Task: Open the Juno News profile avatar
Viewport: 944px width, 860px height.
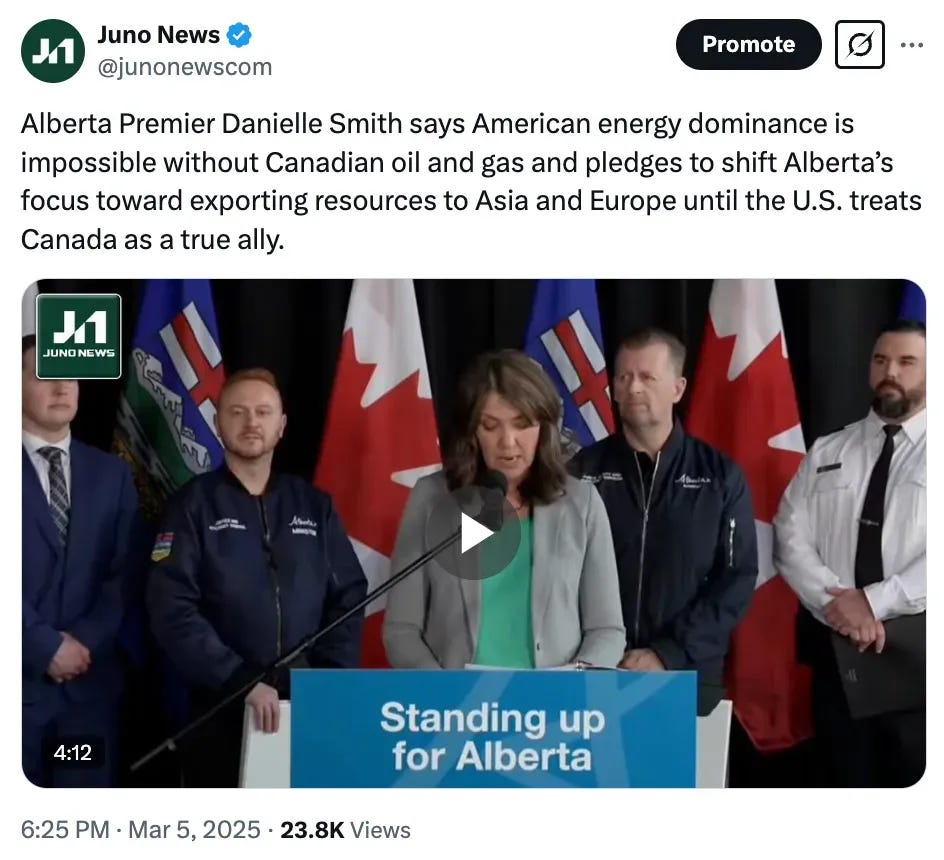Action: pos(53,51)
